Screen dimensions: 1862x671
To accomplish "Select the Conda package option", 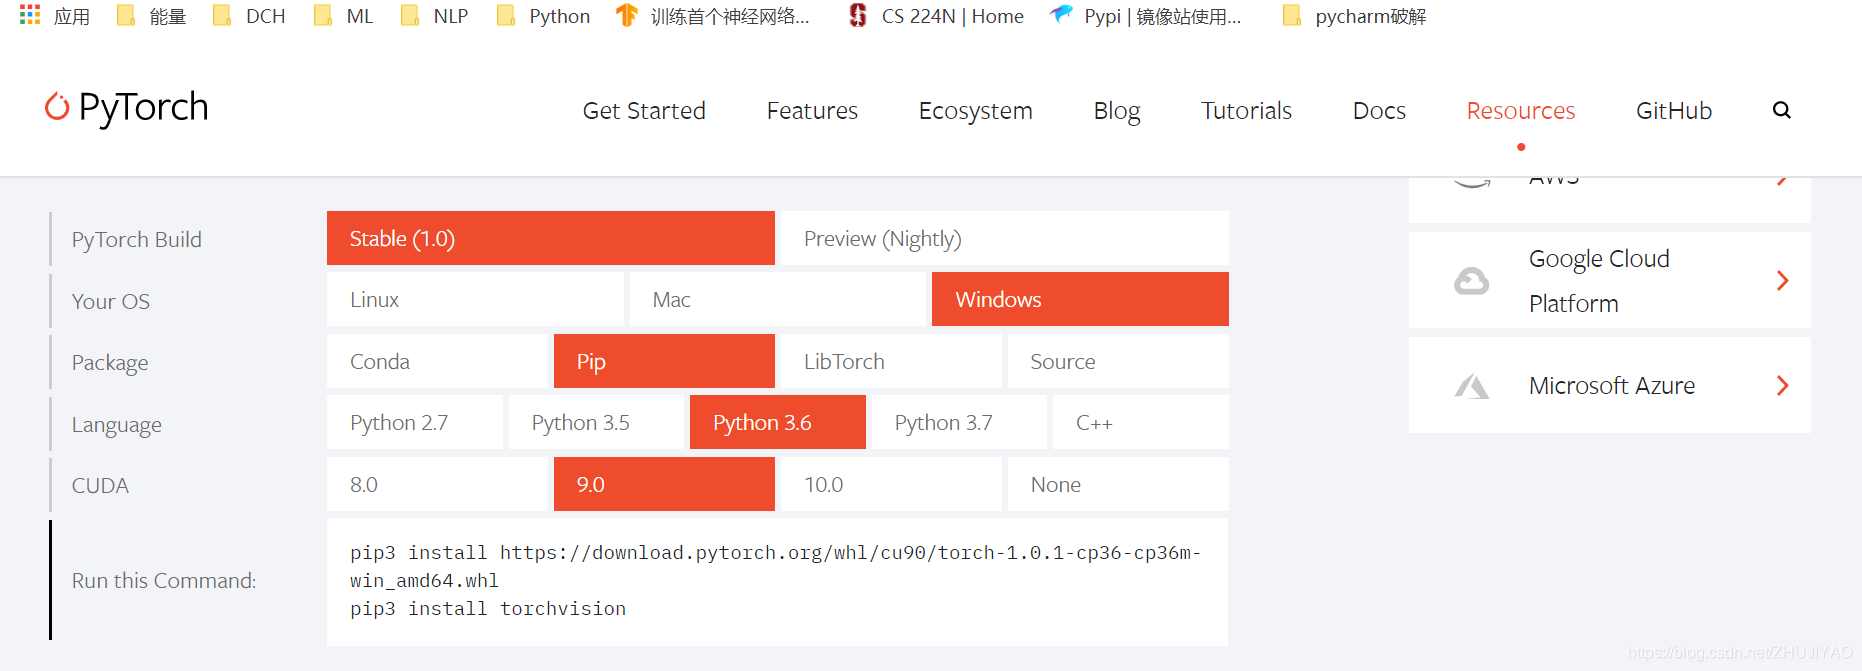I will [x=438, y=361].
